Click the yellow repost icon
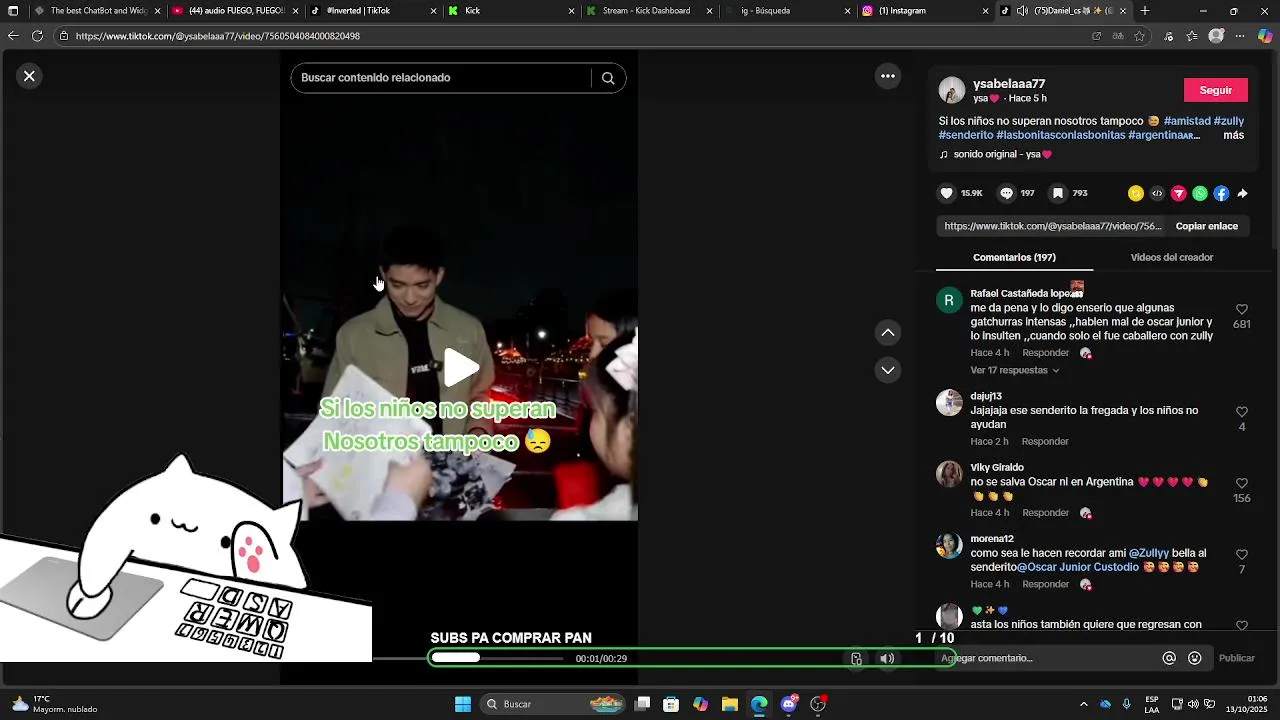1280x720 pixels. [x=1136, y=193]
